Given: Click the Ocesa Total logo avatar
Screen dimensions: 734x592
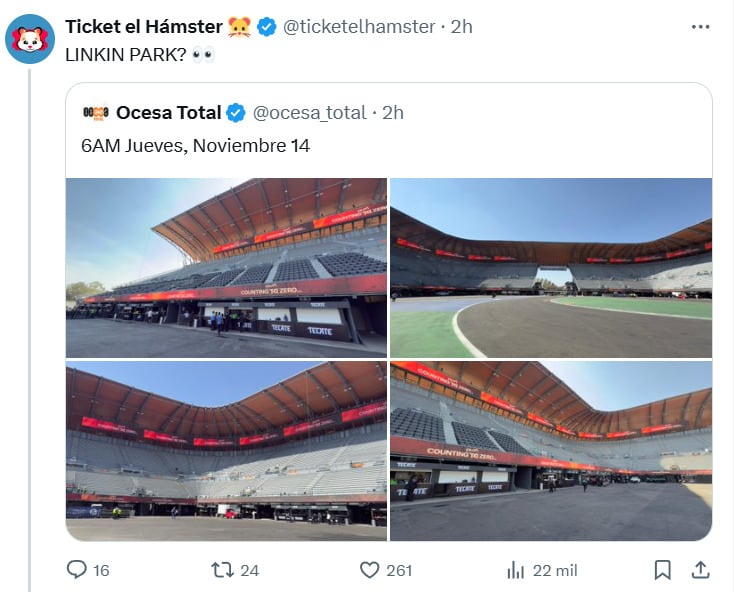Looking at the screenshot, I should [95, 112].
